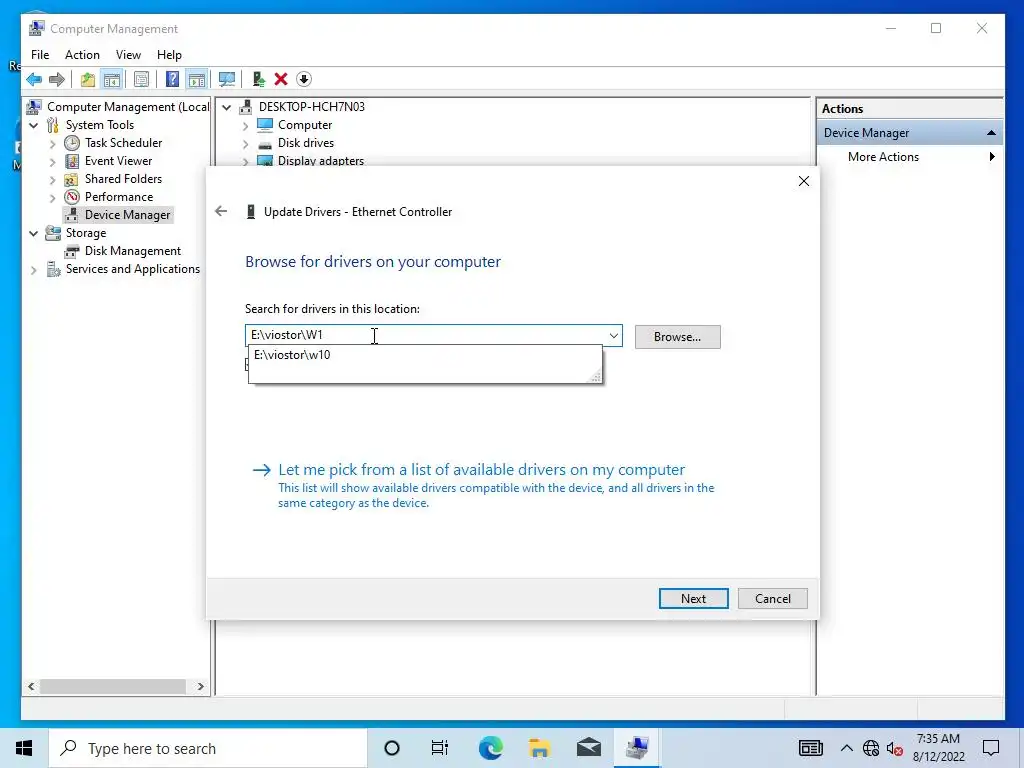Image resolution: width=1024 pixels, height=768 pixels.
Task: Click Computer monitor icon in device list
Action: (x=264, y=125)
